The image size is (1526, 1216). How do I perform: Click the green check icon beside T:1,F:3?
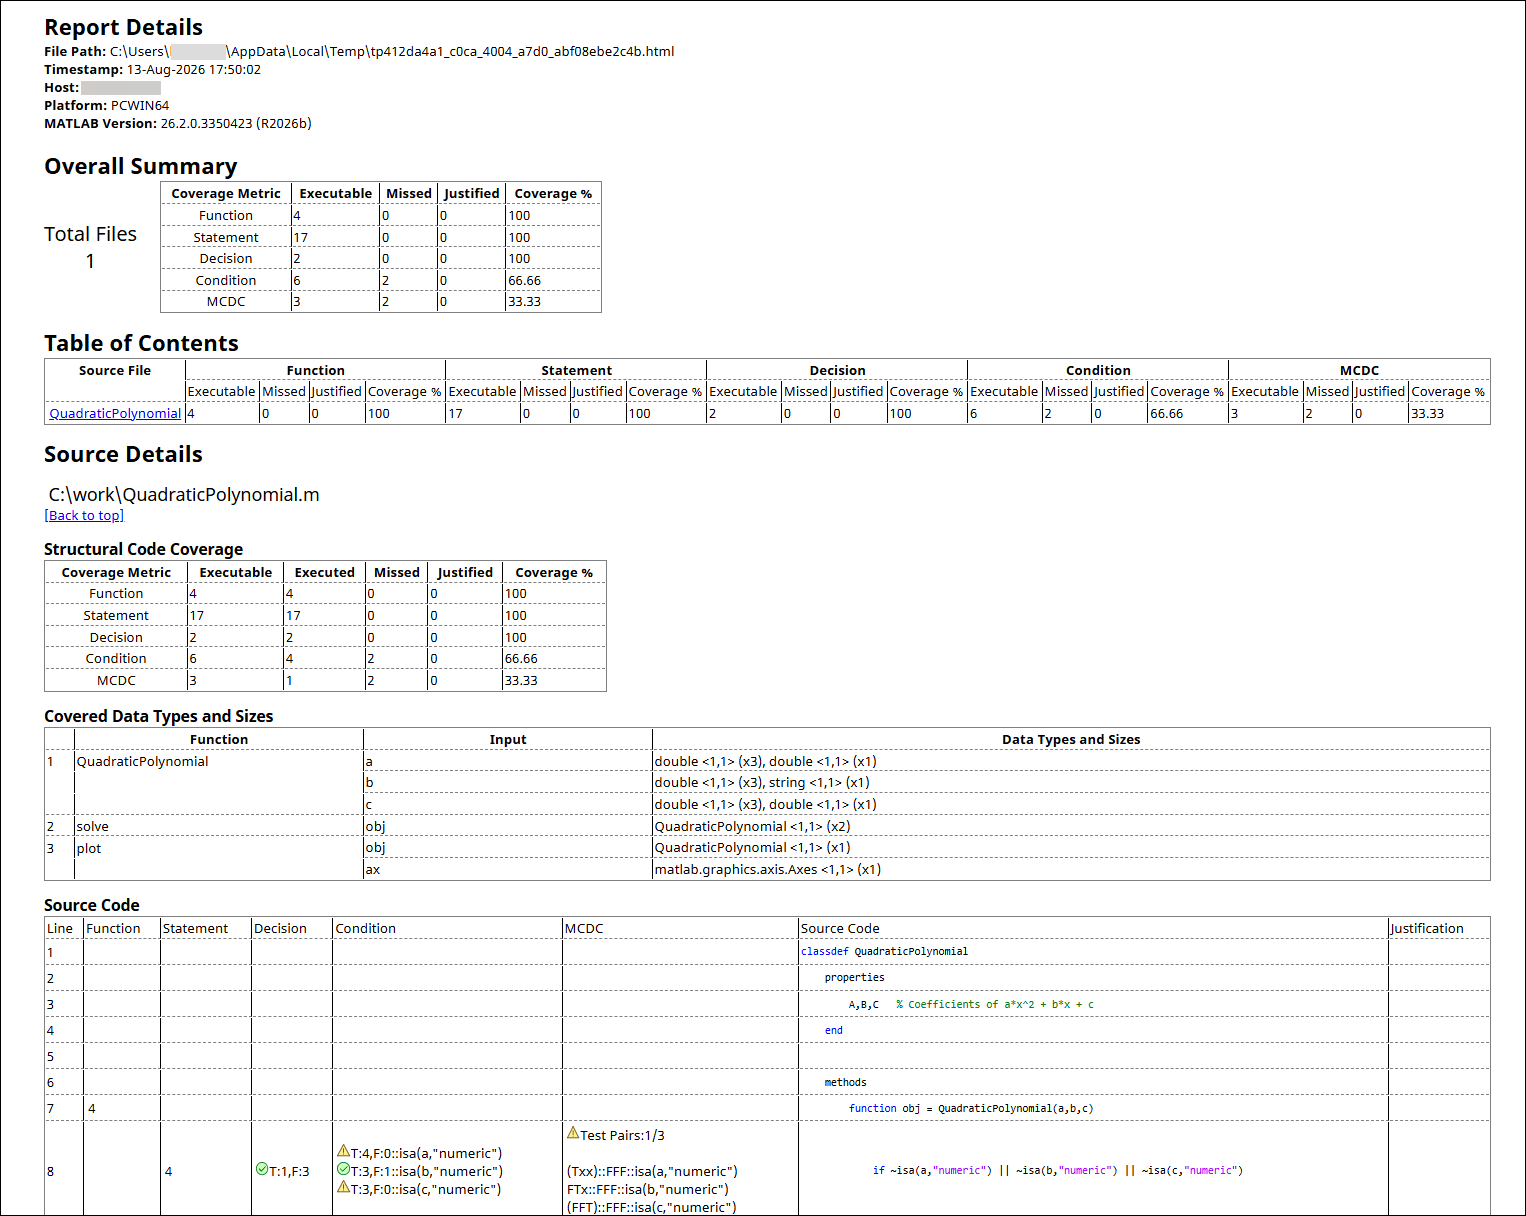[x=262, y=1169]
